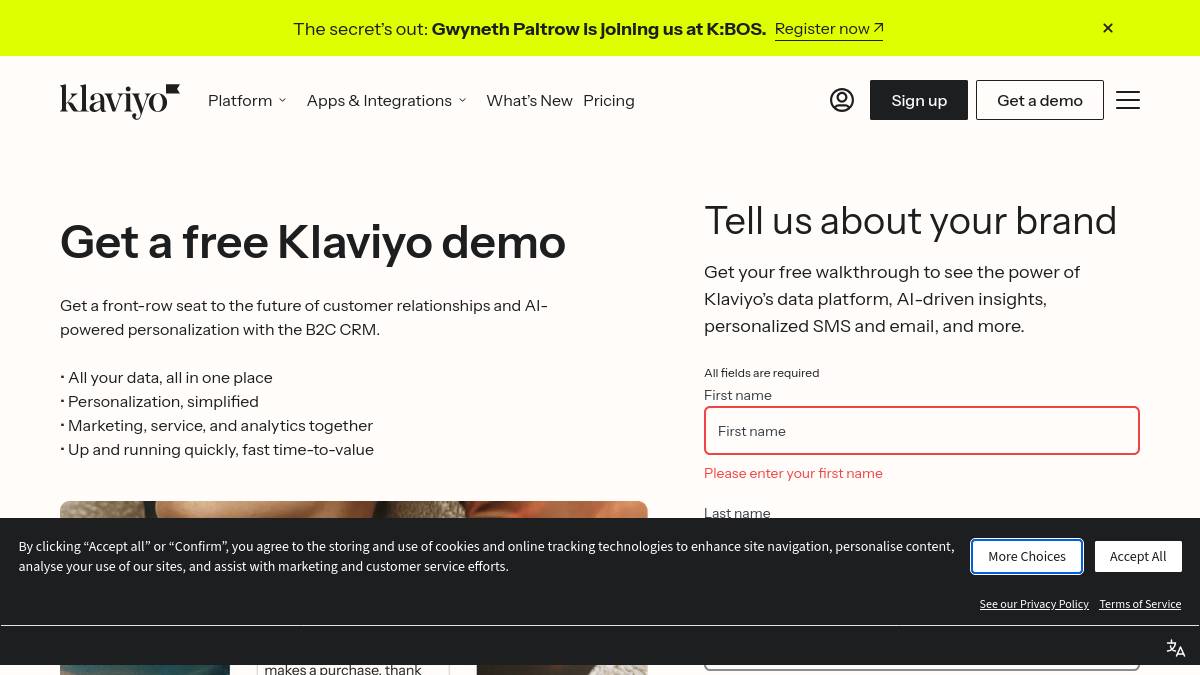The width and height of the screenshot is (1200, 675).
Task: Follow the Register now link
Action: 829,29
